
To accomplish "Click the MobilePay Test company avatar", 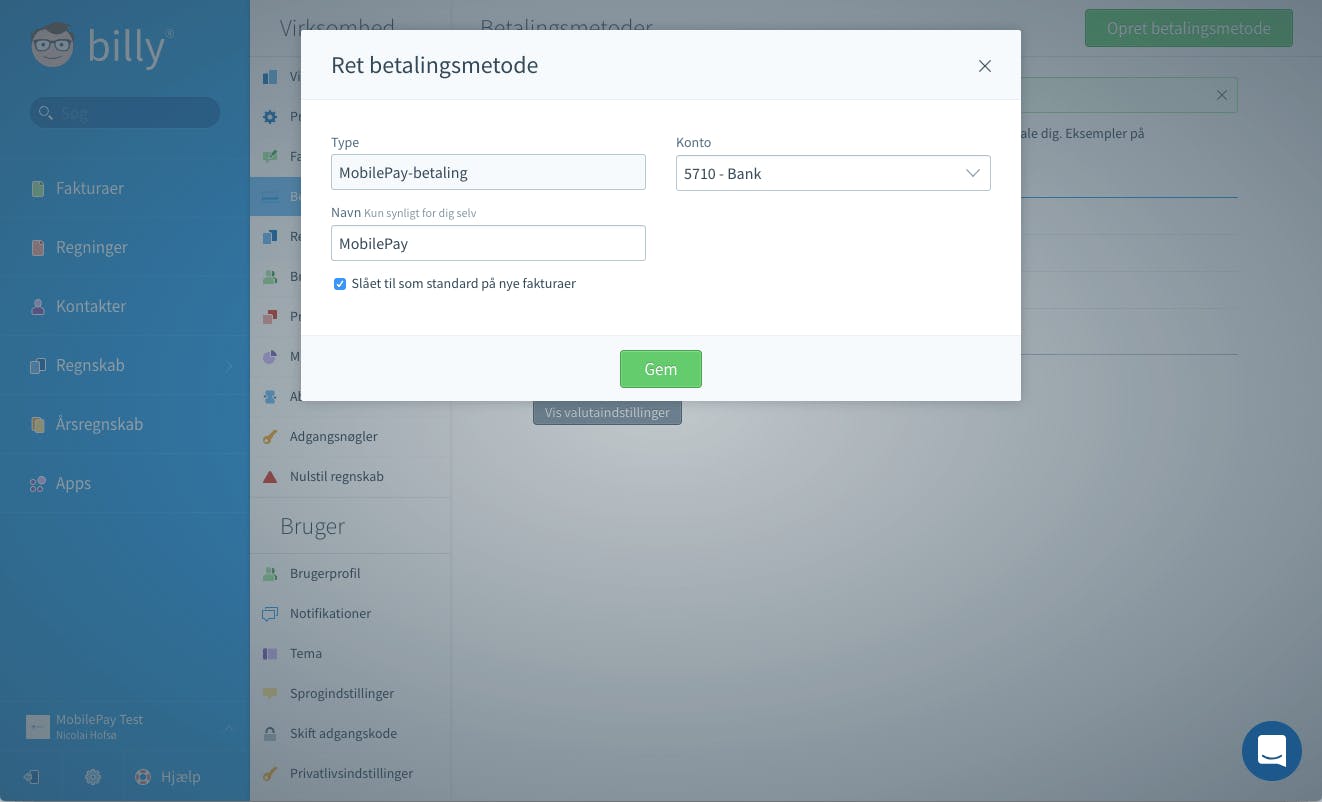I will [x=38, y=727].
